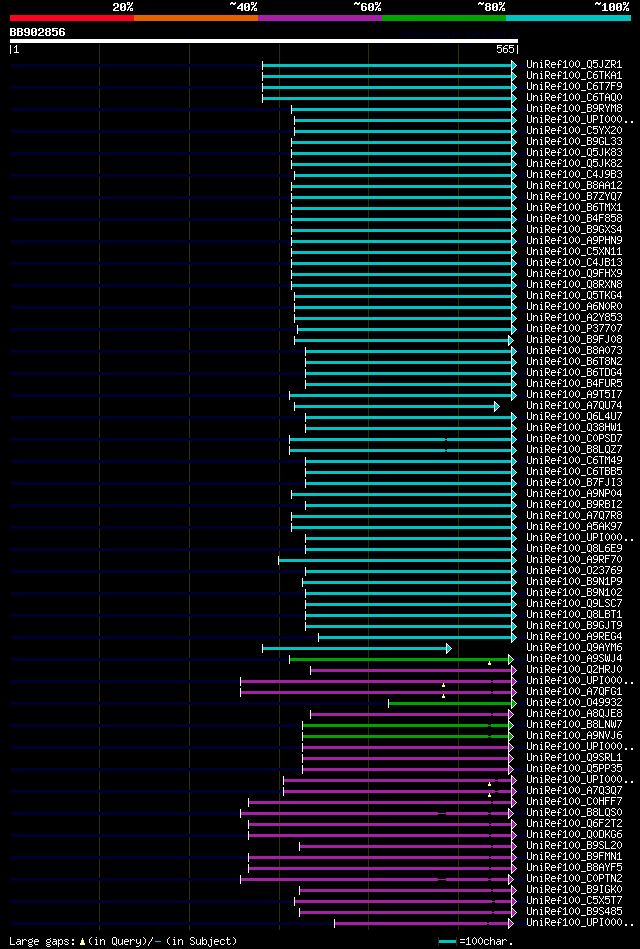Select label UniRef100_Q38HW1
The image size is (640, 949).
pos(575,427)
